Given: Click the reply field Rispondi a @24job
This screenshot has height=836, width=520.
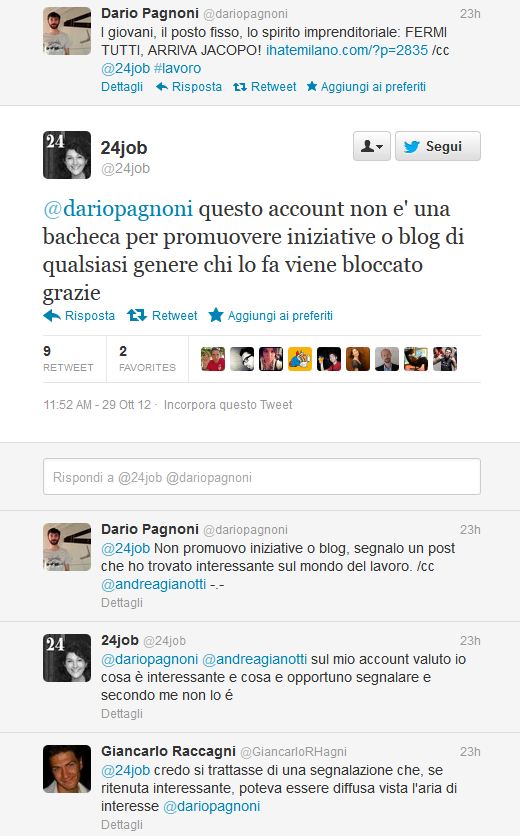Looking at the screenshot, I should (x=262, y=477).
